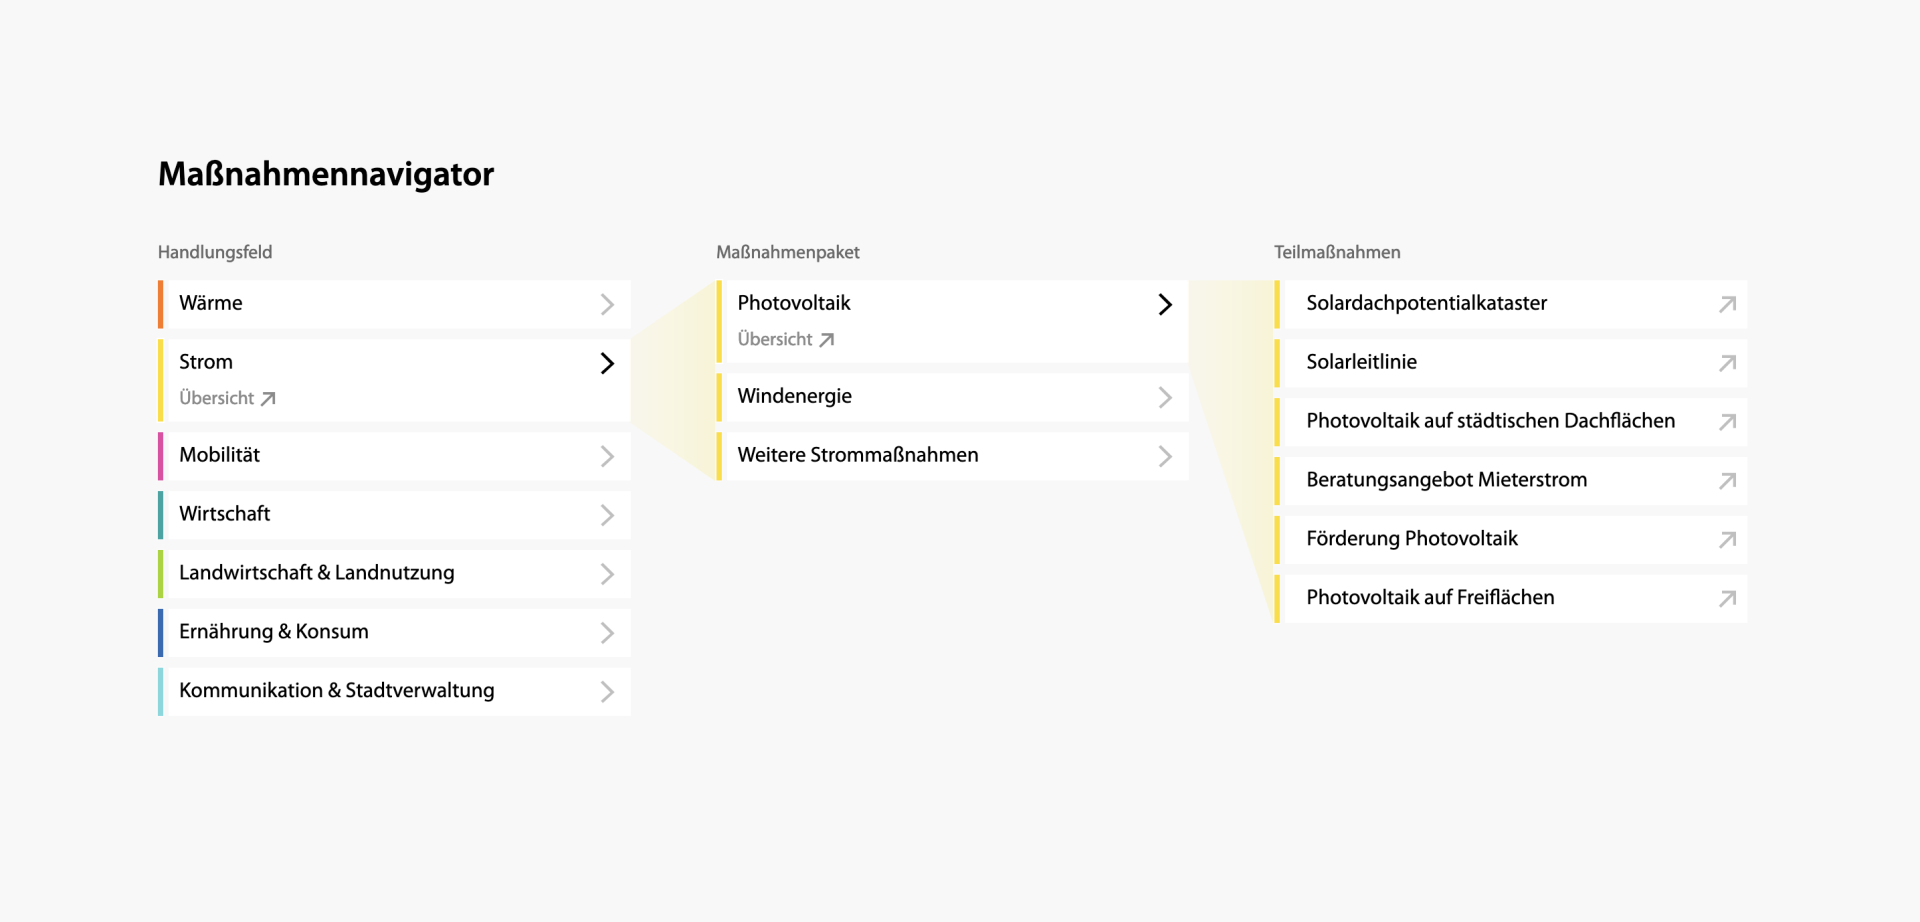Click arrow icon beside Strom Übersicht
Viewport: 1920px width, 922px height.
coord(268,399)
